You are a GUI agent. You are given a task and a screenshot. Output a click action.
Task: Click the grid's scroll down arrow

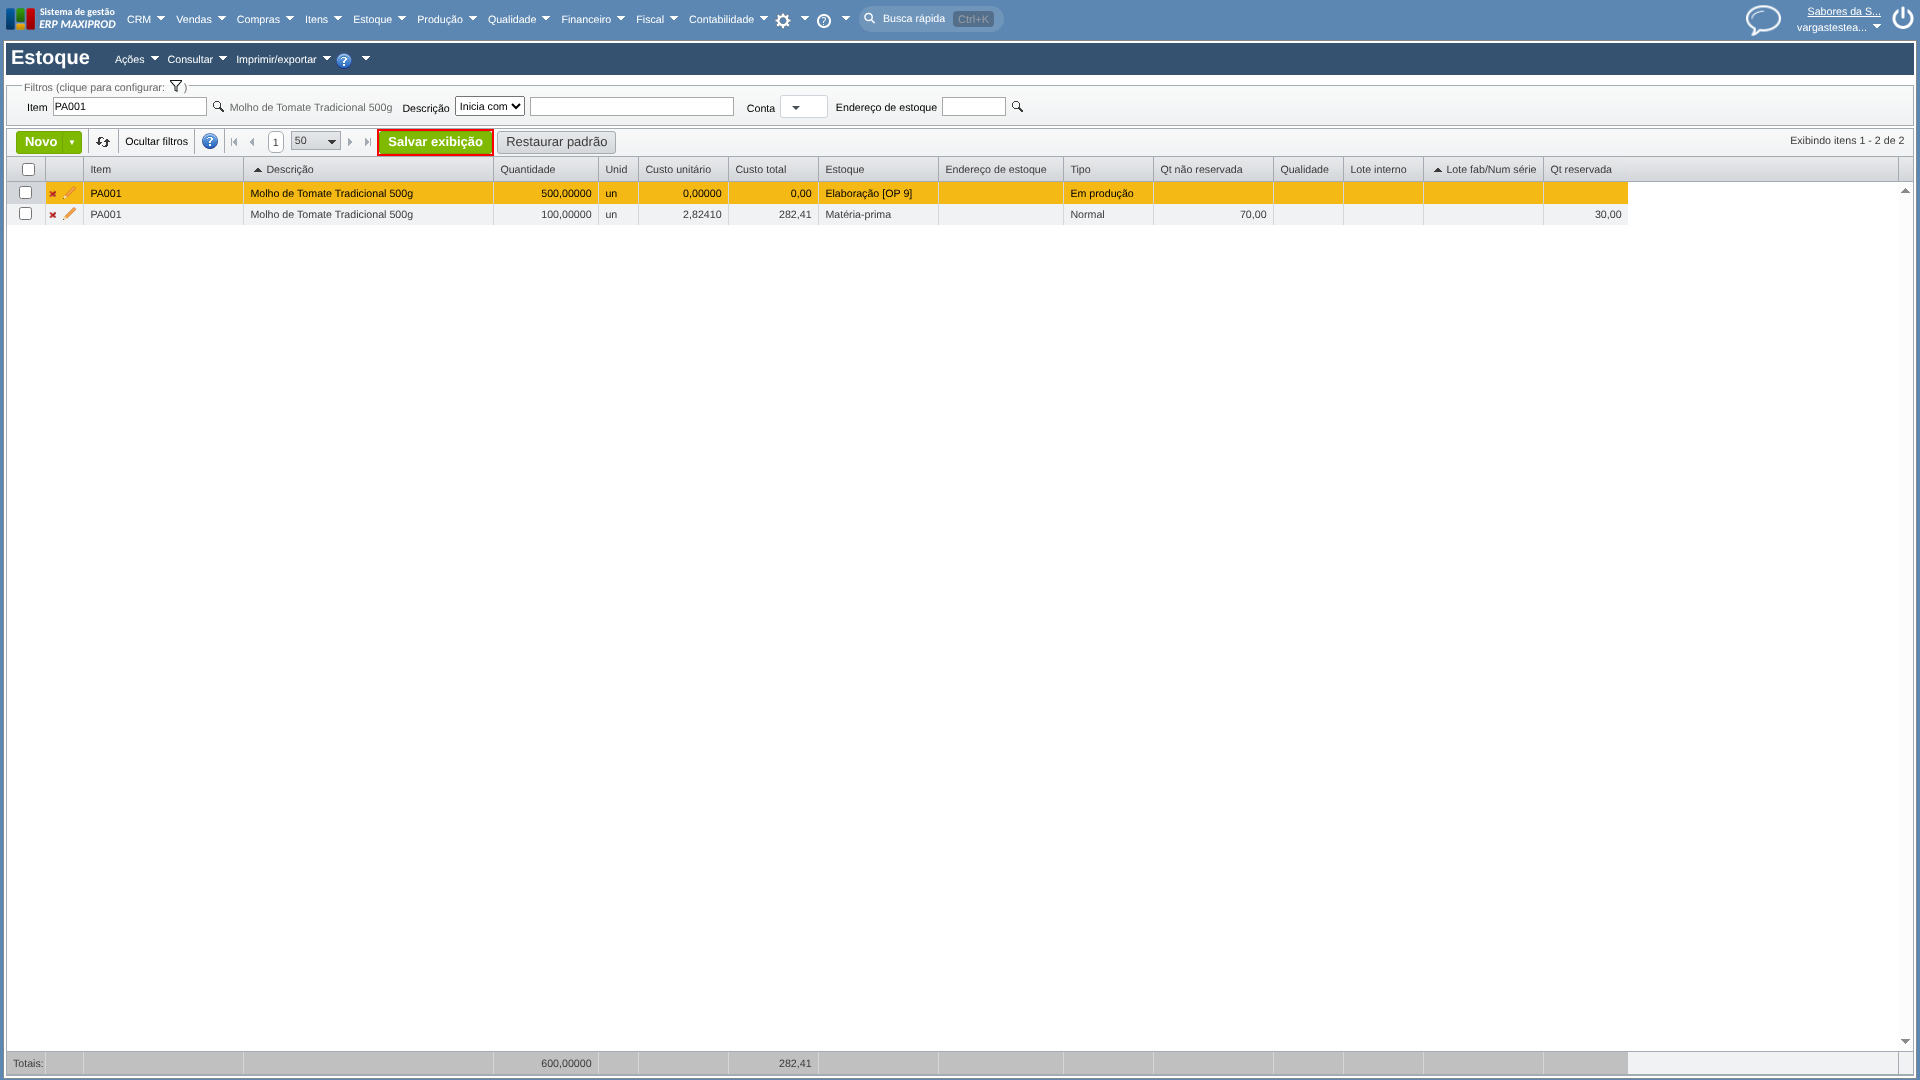(1905, 1042)
